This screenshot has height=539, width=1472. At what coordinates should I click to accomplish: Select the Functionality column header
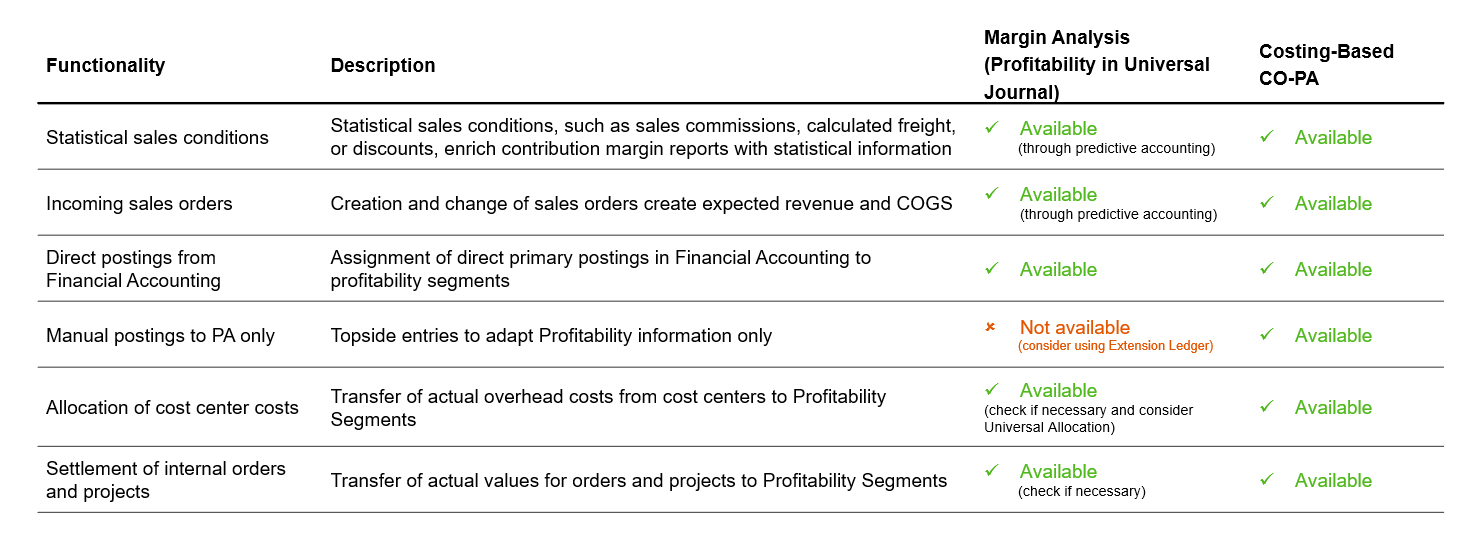(x=105, y=65)
